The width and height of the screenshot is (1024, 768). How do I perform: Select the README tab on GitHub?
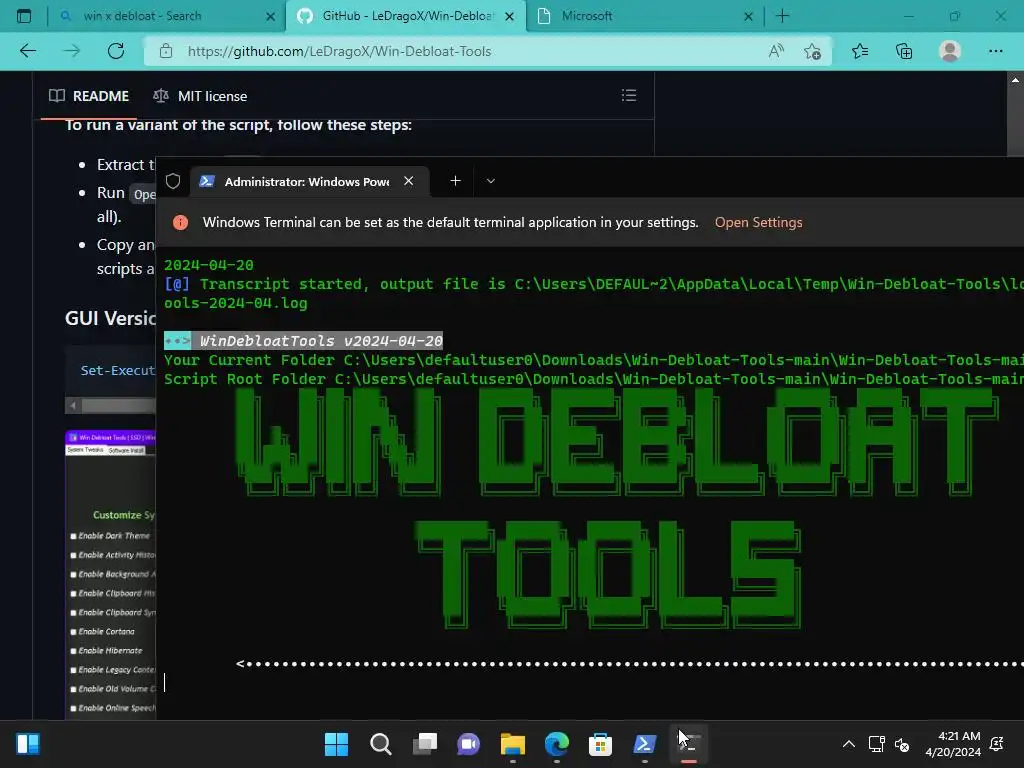(89, 96)
